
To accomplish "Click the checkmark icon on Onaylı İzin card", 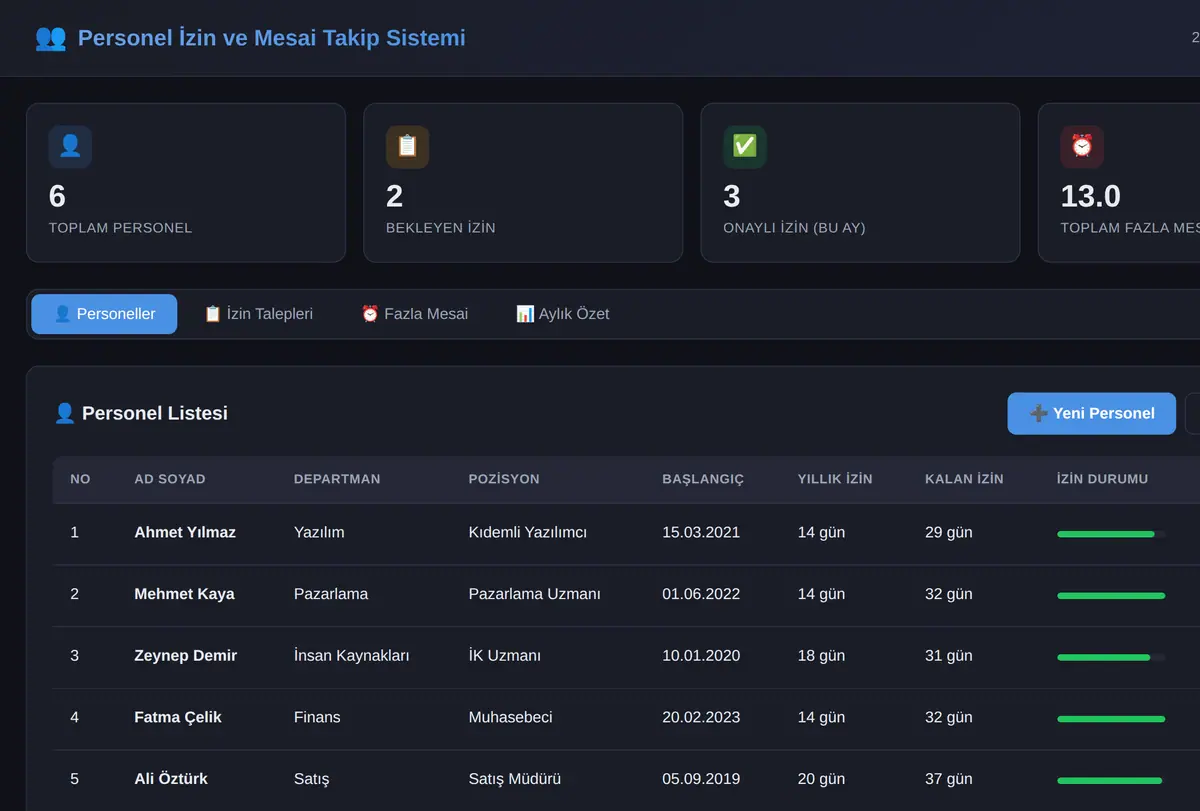I will pos(745,146).
